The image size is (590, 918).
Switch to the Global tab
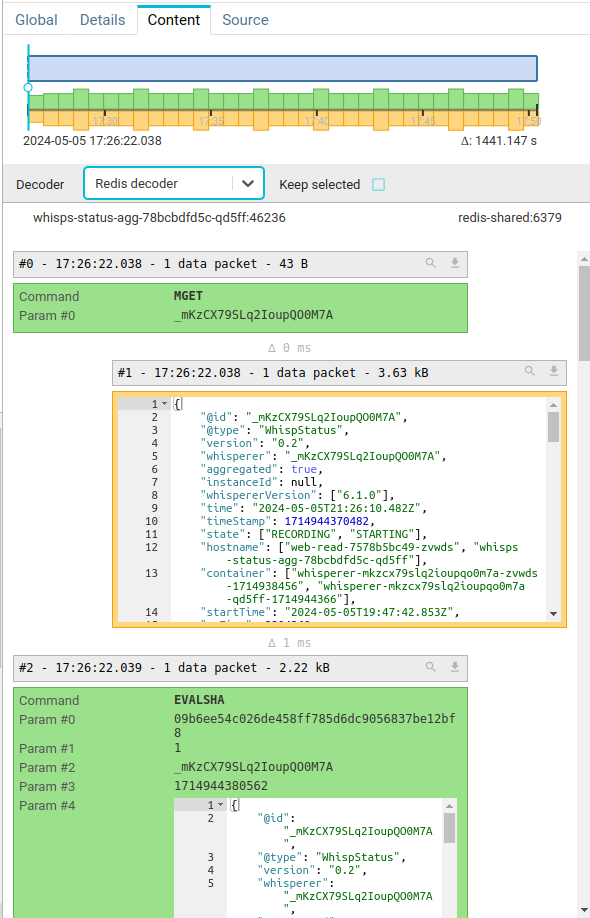[x=36, y=19]
